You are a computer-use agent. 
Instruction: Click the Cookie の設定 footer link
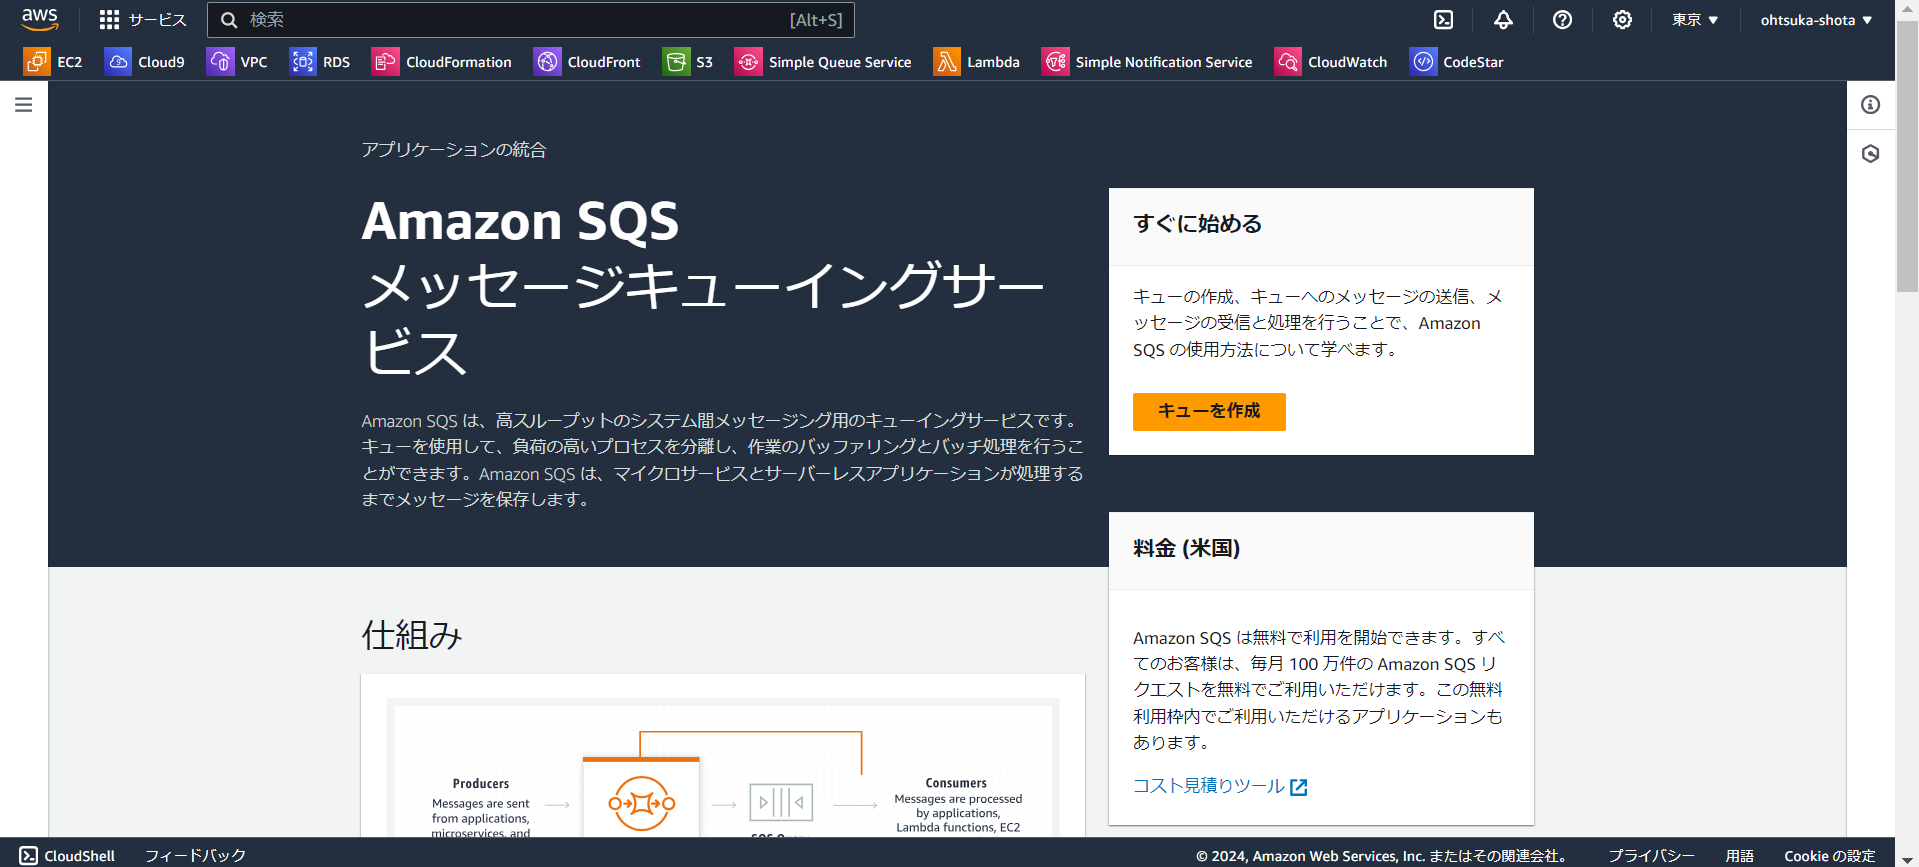click(x=1830, y=856)
